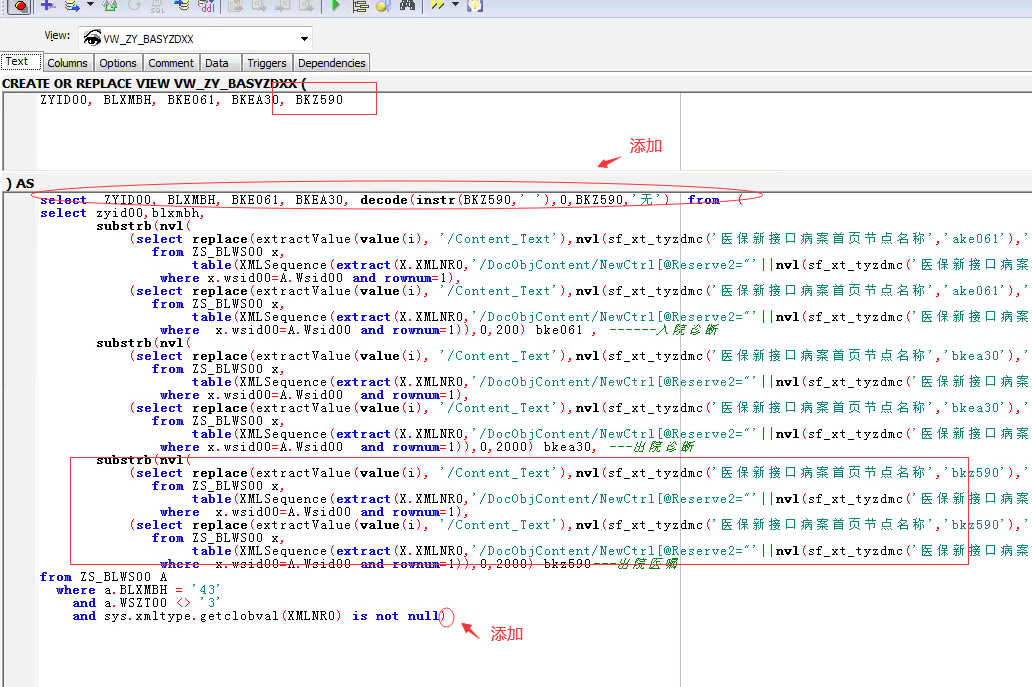Image resolution: width=1032 pixels, height=687 pixels.
Task: Show the Triggers tab
Action: click(267, 63)
